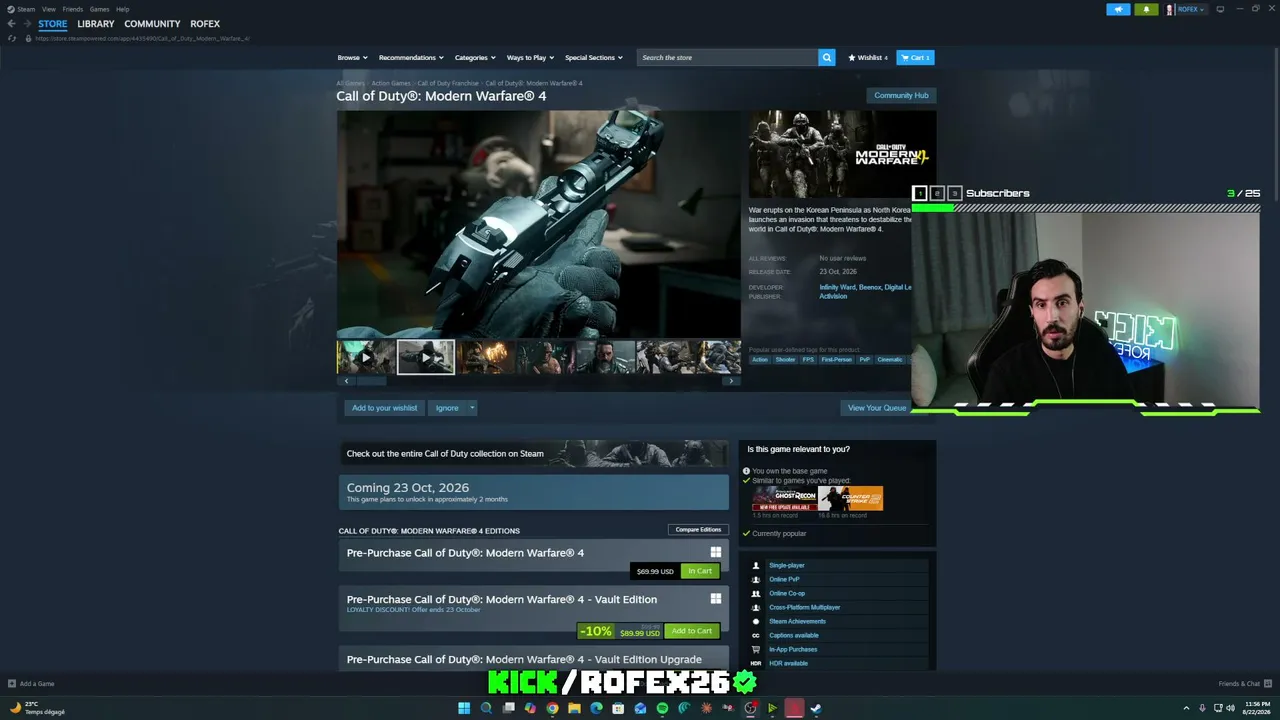Show hidden system tray icons
The width and height of the screenshot is (1280, 720).
(x=1187, y=708)
